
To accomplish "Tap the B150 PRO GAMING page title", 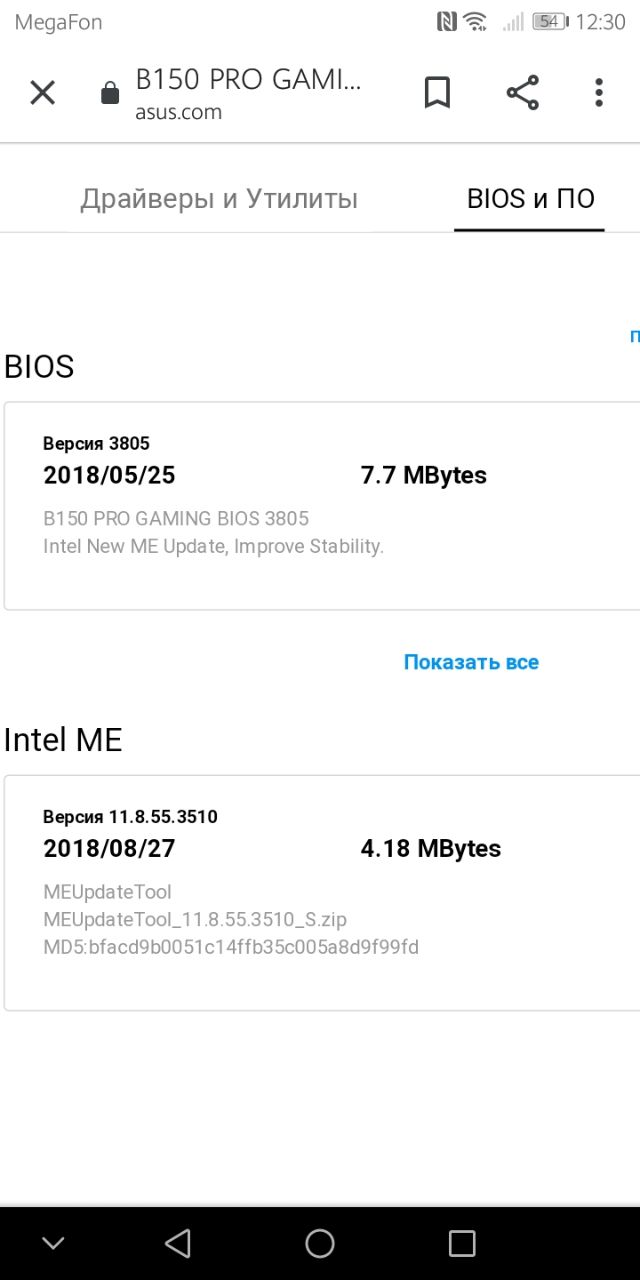I will tap(249, 80).
